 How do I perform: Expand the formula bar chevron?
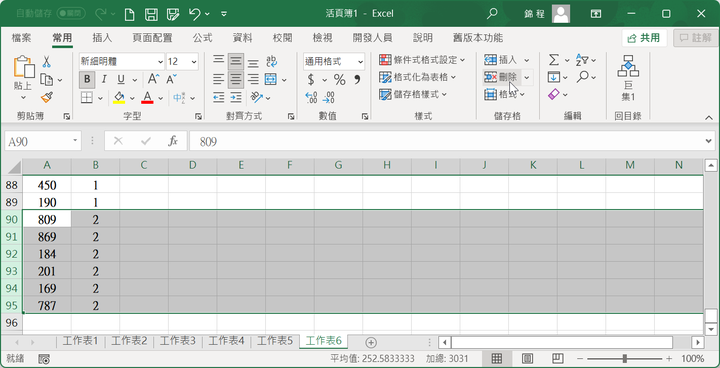[x=709, y=141]
